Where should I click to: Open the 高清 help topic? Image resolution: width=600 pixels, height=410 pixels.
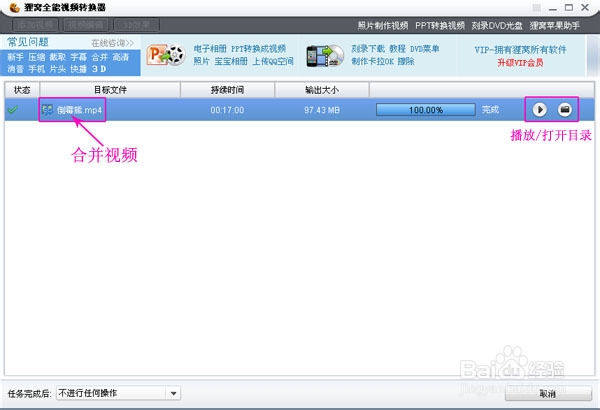coord(121,57)
